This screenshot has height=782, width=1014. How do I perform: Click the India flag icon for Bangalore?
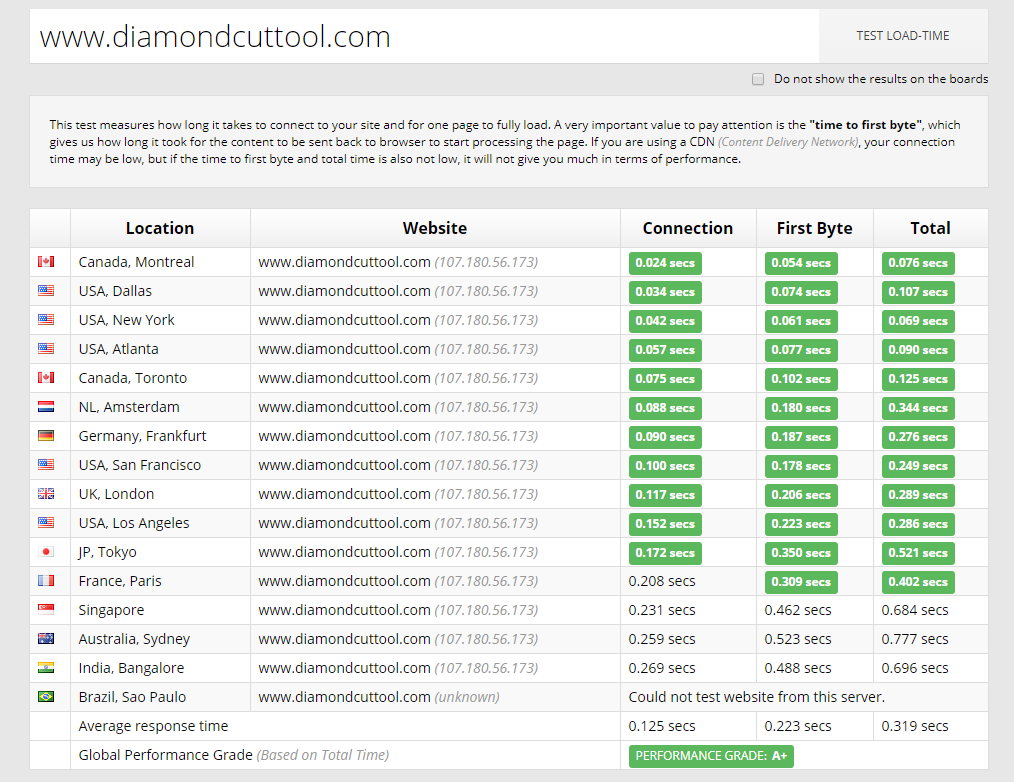coord(46,668)
